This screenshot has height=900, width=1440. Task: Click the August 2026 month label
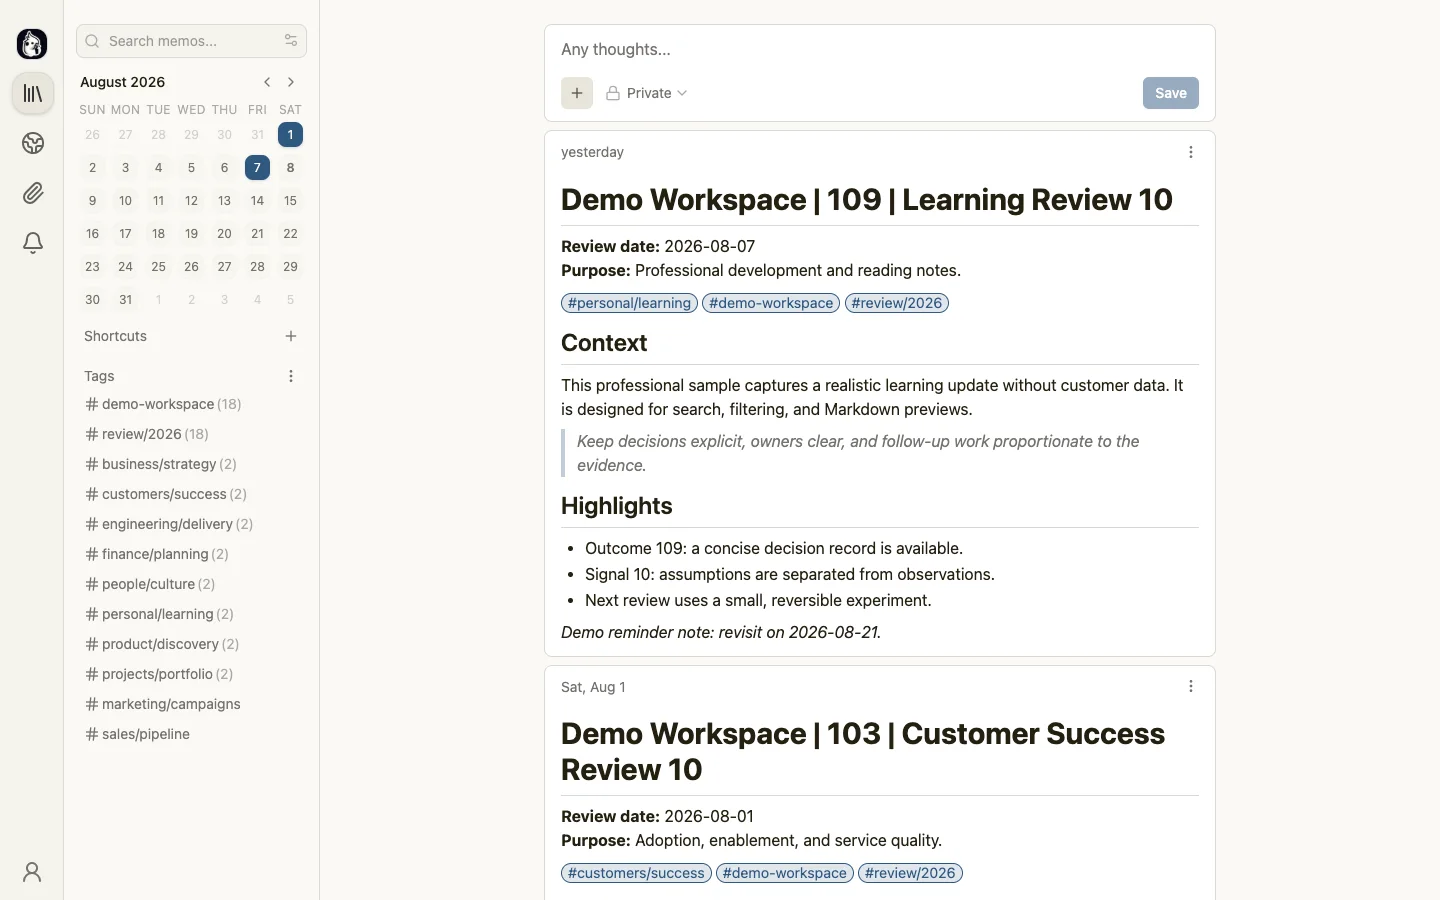[123, 82]
